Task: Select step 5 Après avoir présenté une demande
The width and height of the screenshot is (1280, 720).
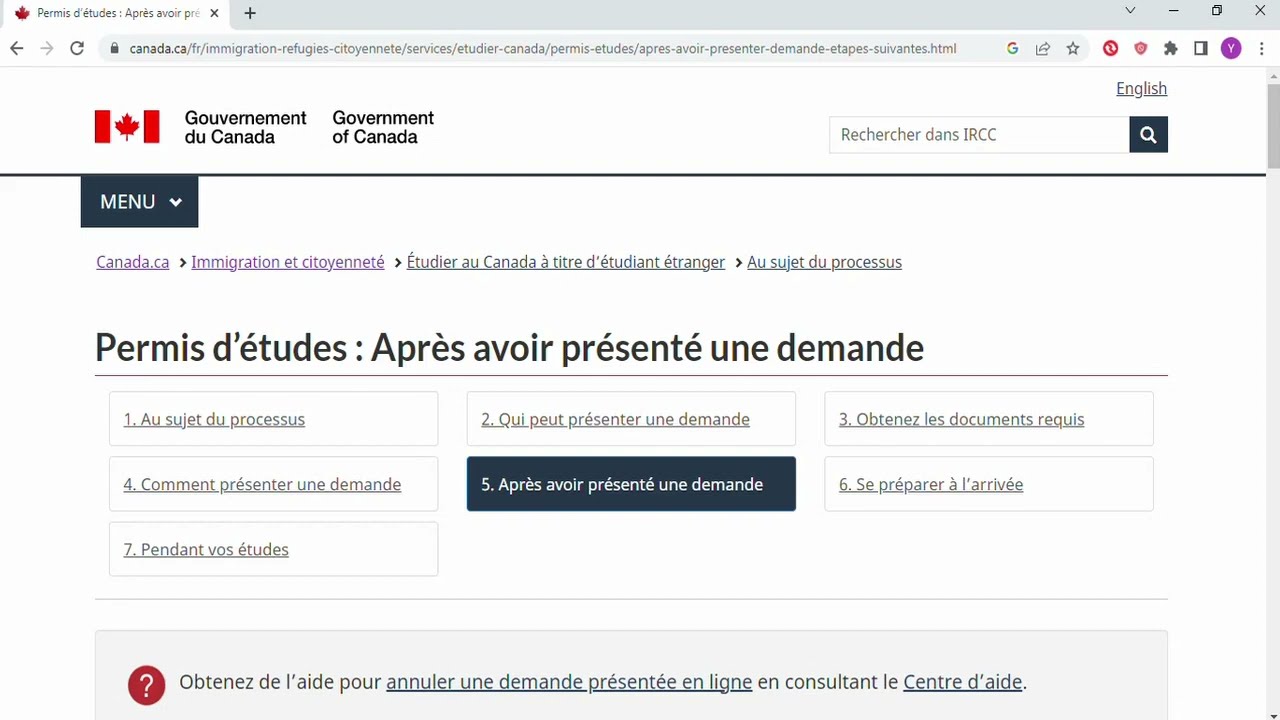Action: (x=631, y=484)
